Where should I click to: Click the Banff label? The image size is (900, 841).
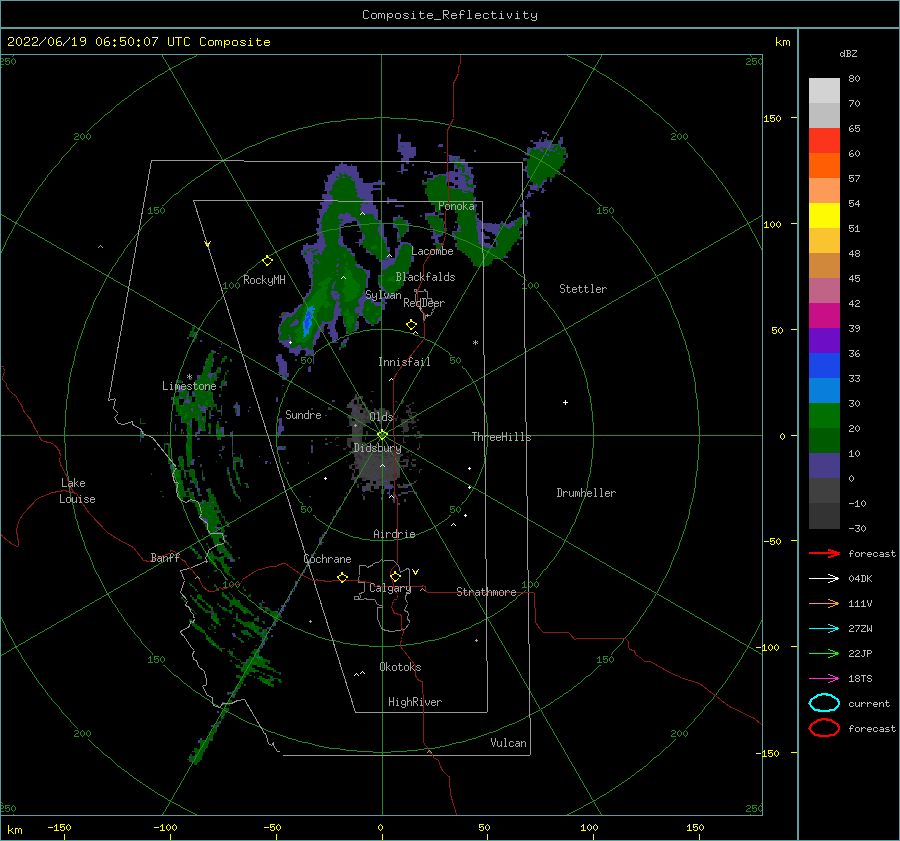click(x=165, y=557)
